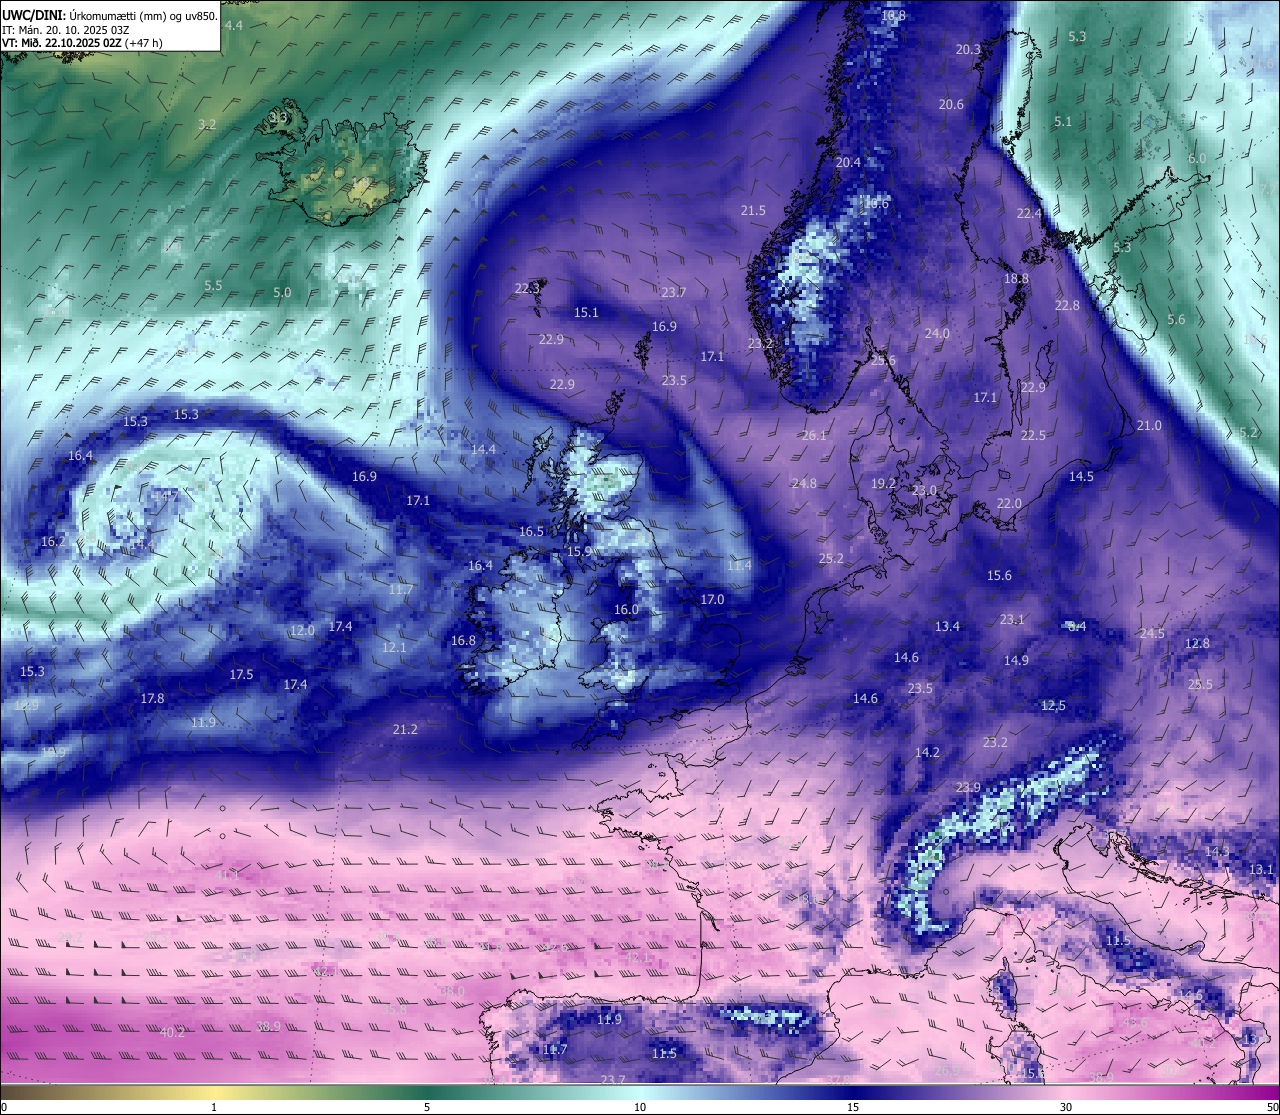The height and width of the screenshot is (1115, 1280).
Task: Click the 21.2 value southwest of Ireland
Action: coord(405,729)
